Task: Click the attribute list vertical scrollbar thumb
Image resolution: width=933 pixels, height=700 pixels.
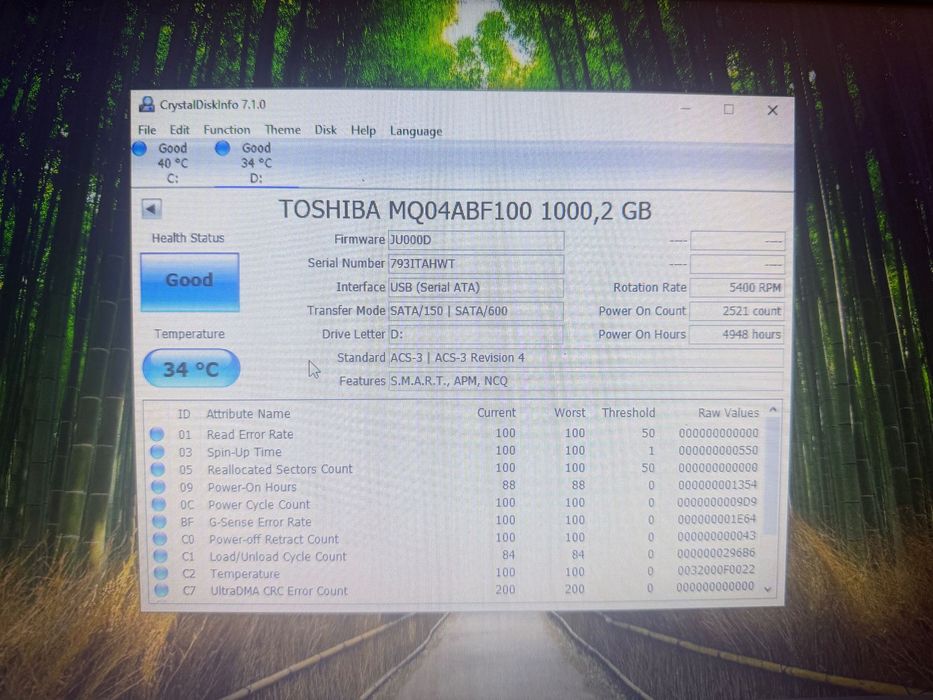Action: [x=771, y=475]
